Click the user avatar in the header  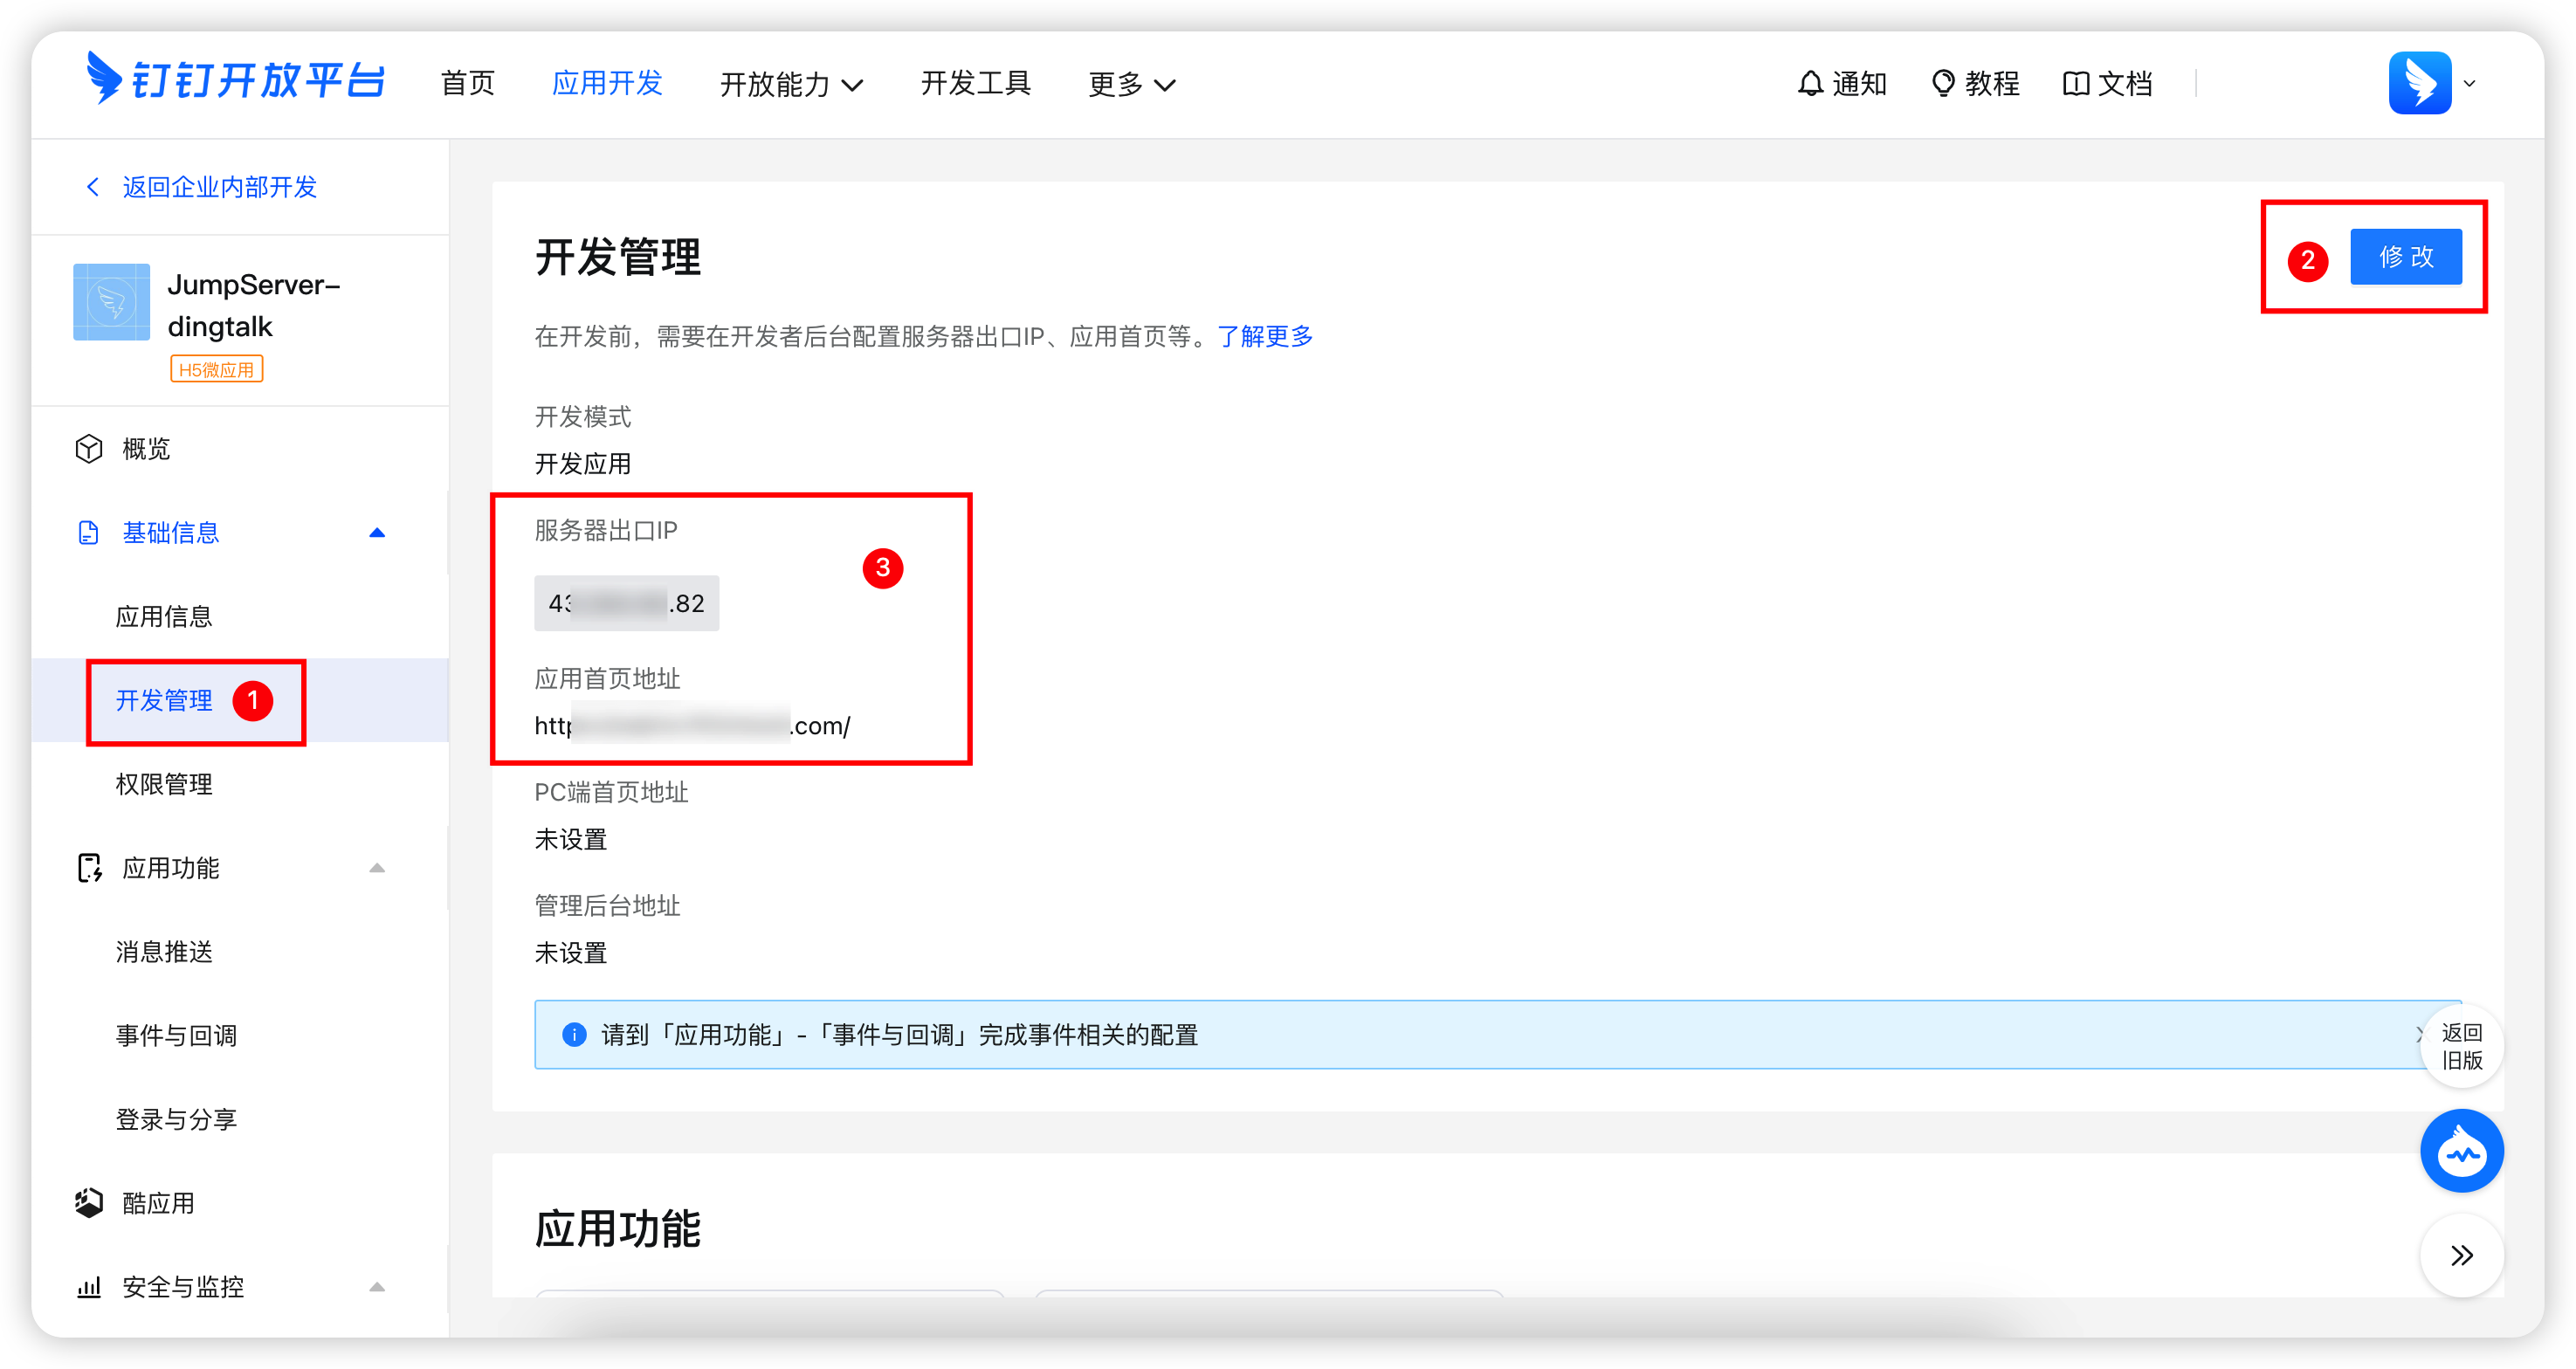point(2420,83)
